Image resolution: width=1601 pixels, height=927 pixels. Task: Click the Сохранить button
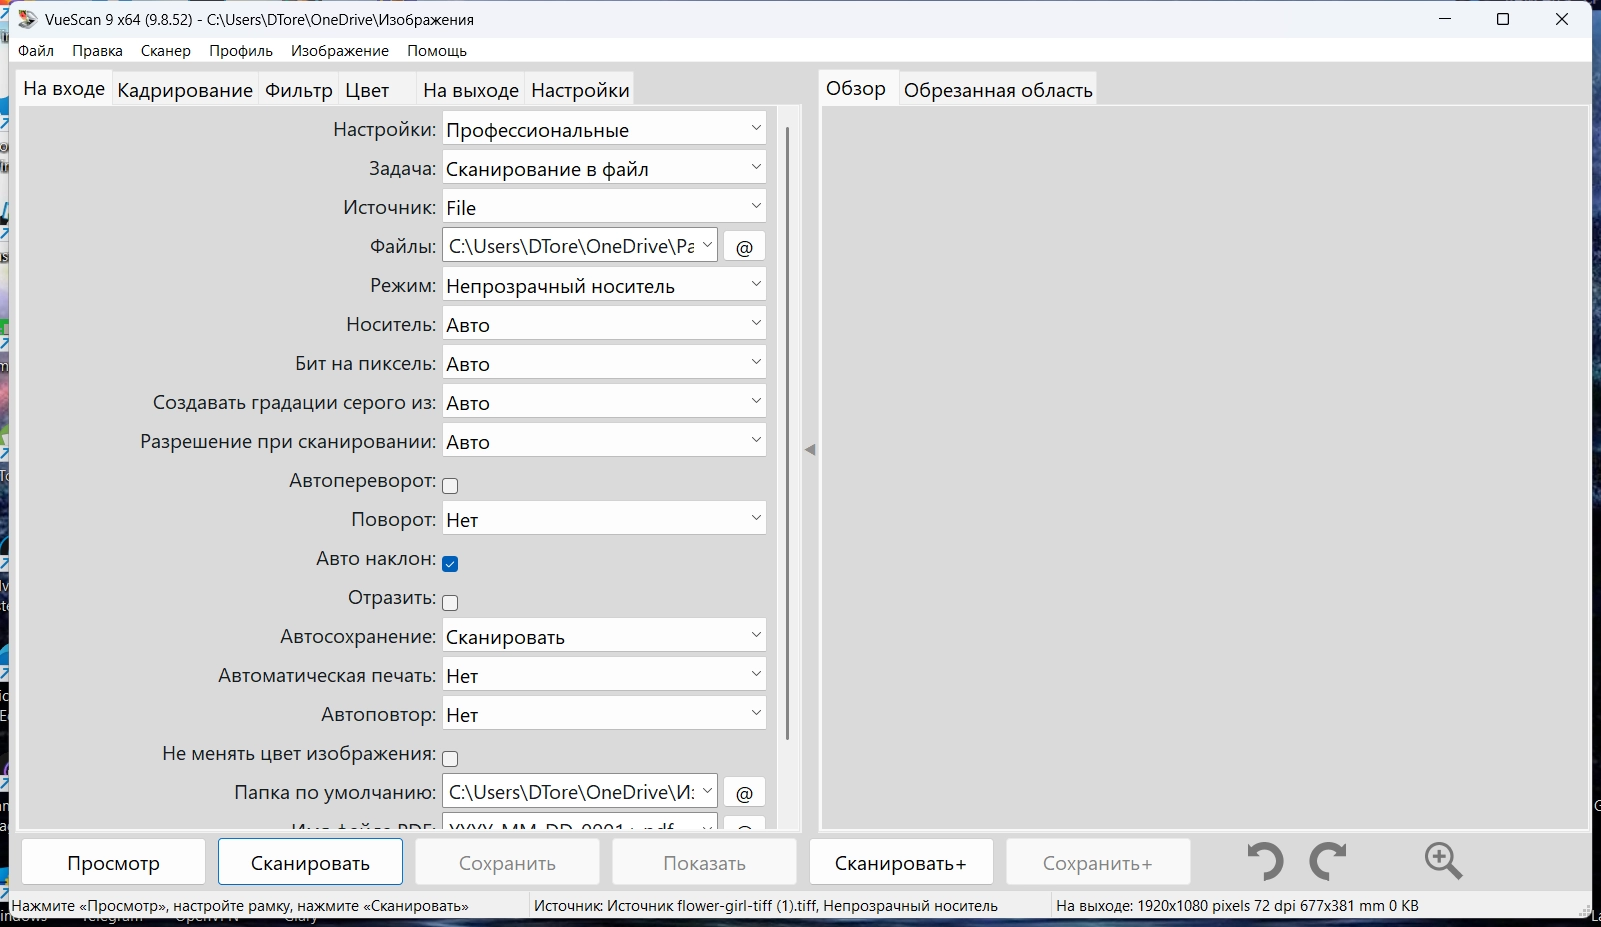507,862
